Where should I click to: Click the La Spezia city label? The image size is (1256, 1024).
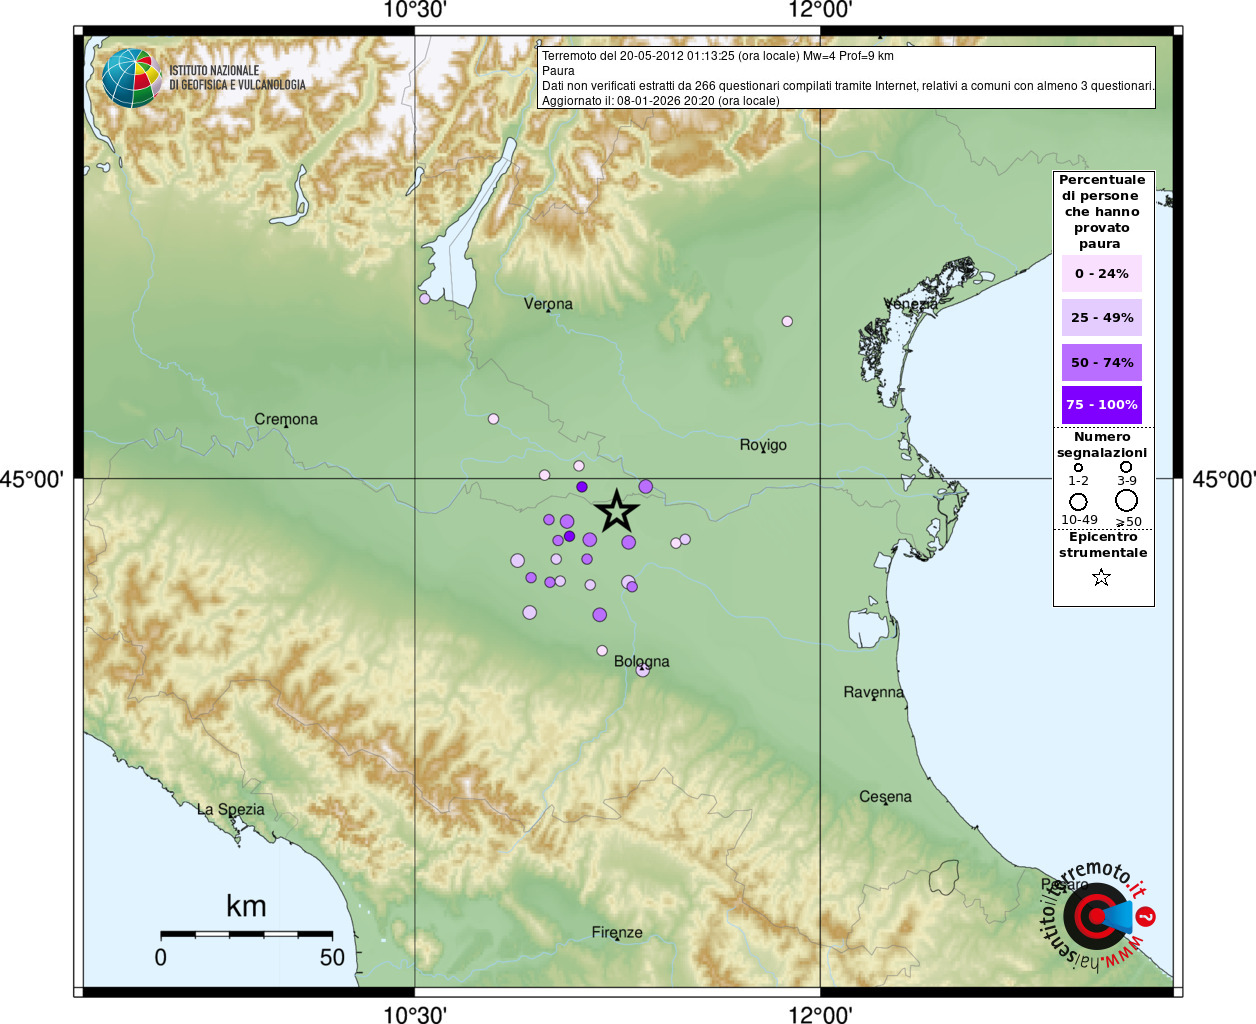[x=231, y=810]
